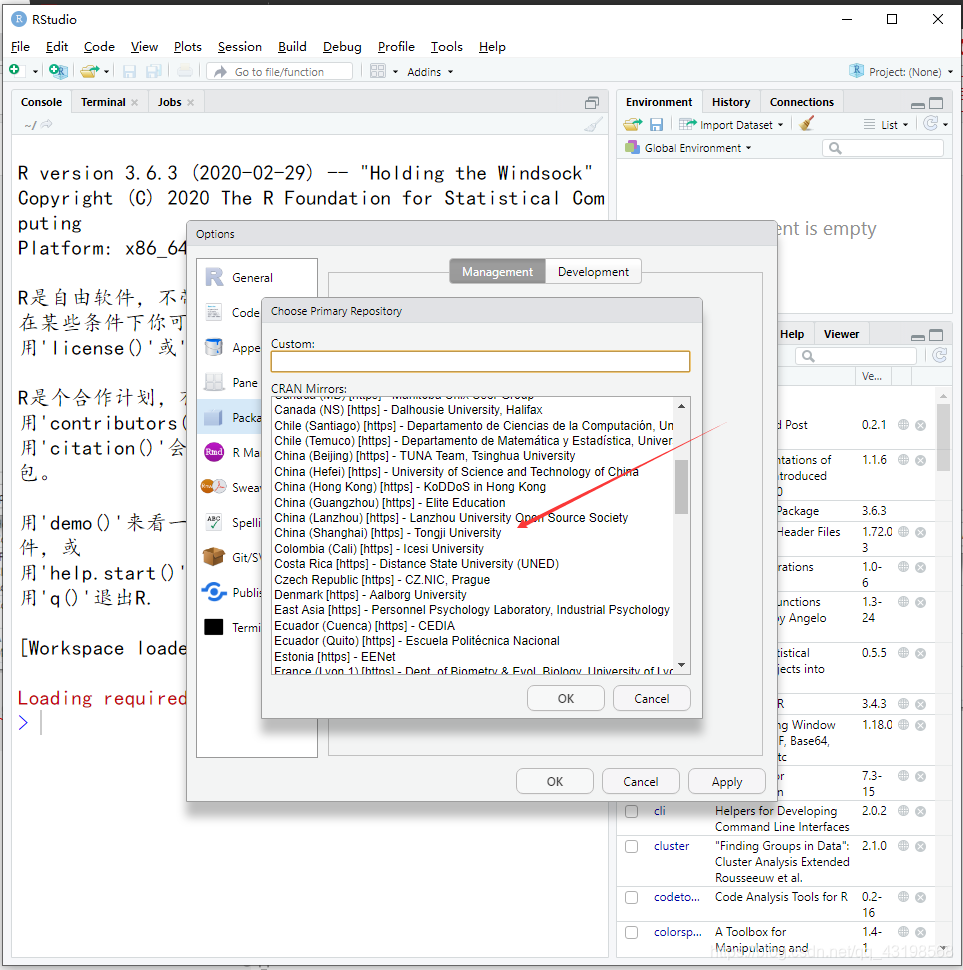Open the New File dropdown arrow
Image resolution: width=963 pixels, height=970 pixels.
35,72
